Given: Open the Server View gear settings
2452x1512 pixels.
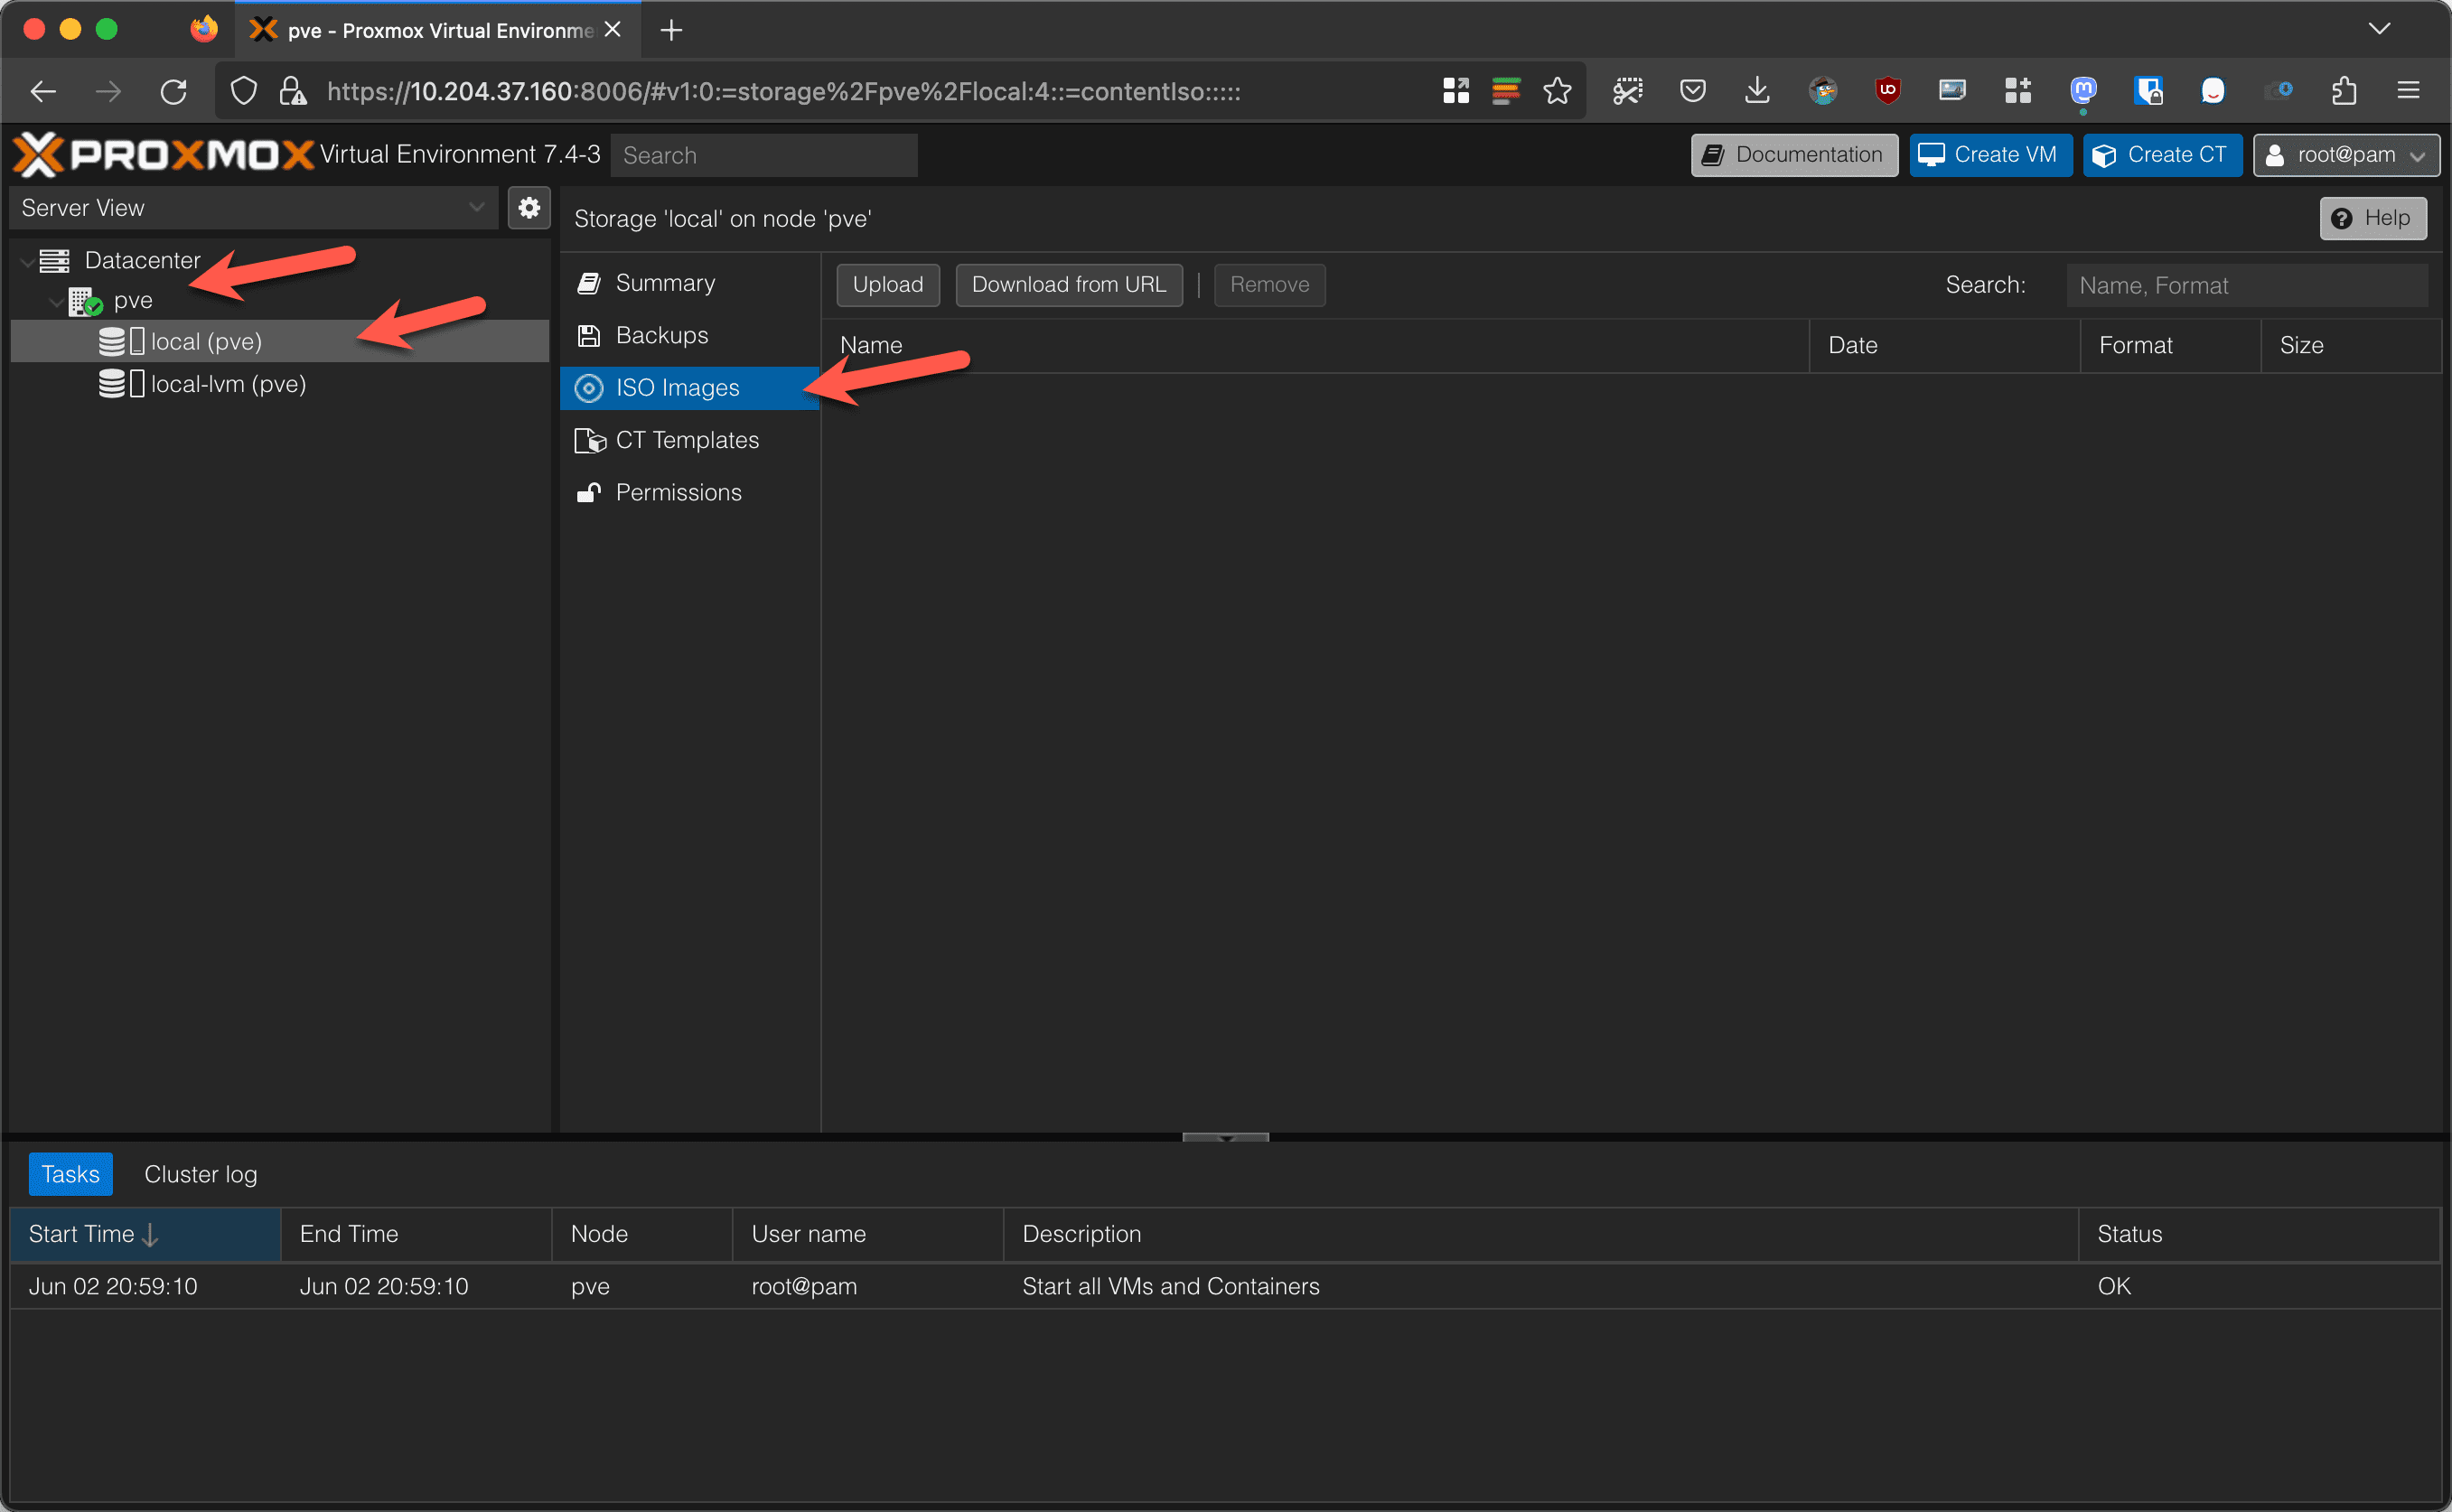Looking at the screenshot, I should [x=529, y=208].
